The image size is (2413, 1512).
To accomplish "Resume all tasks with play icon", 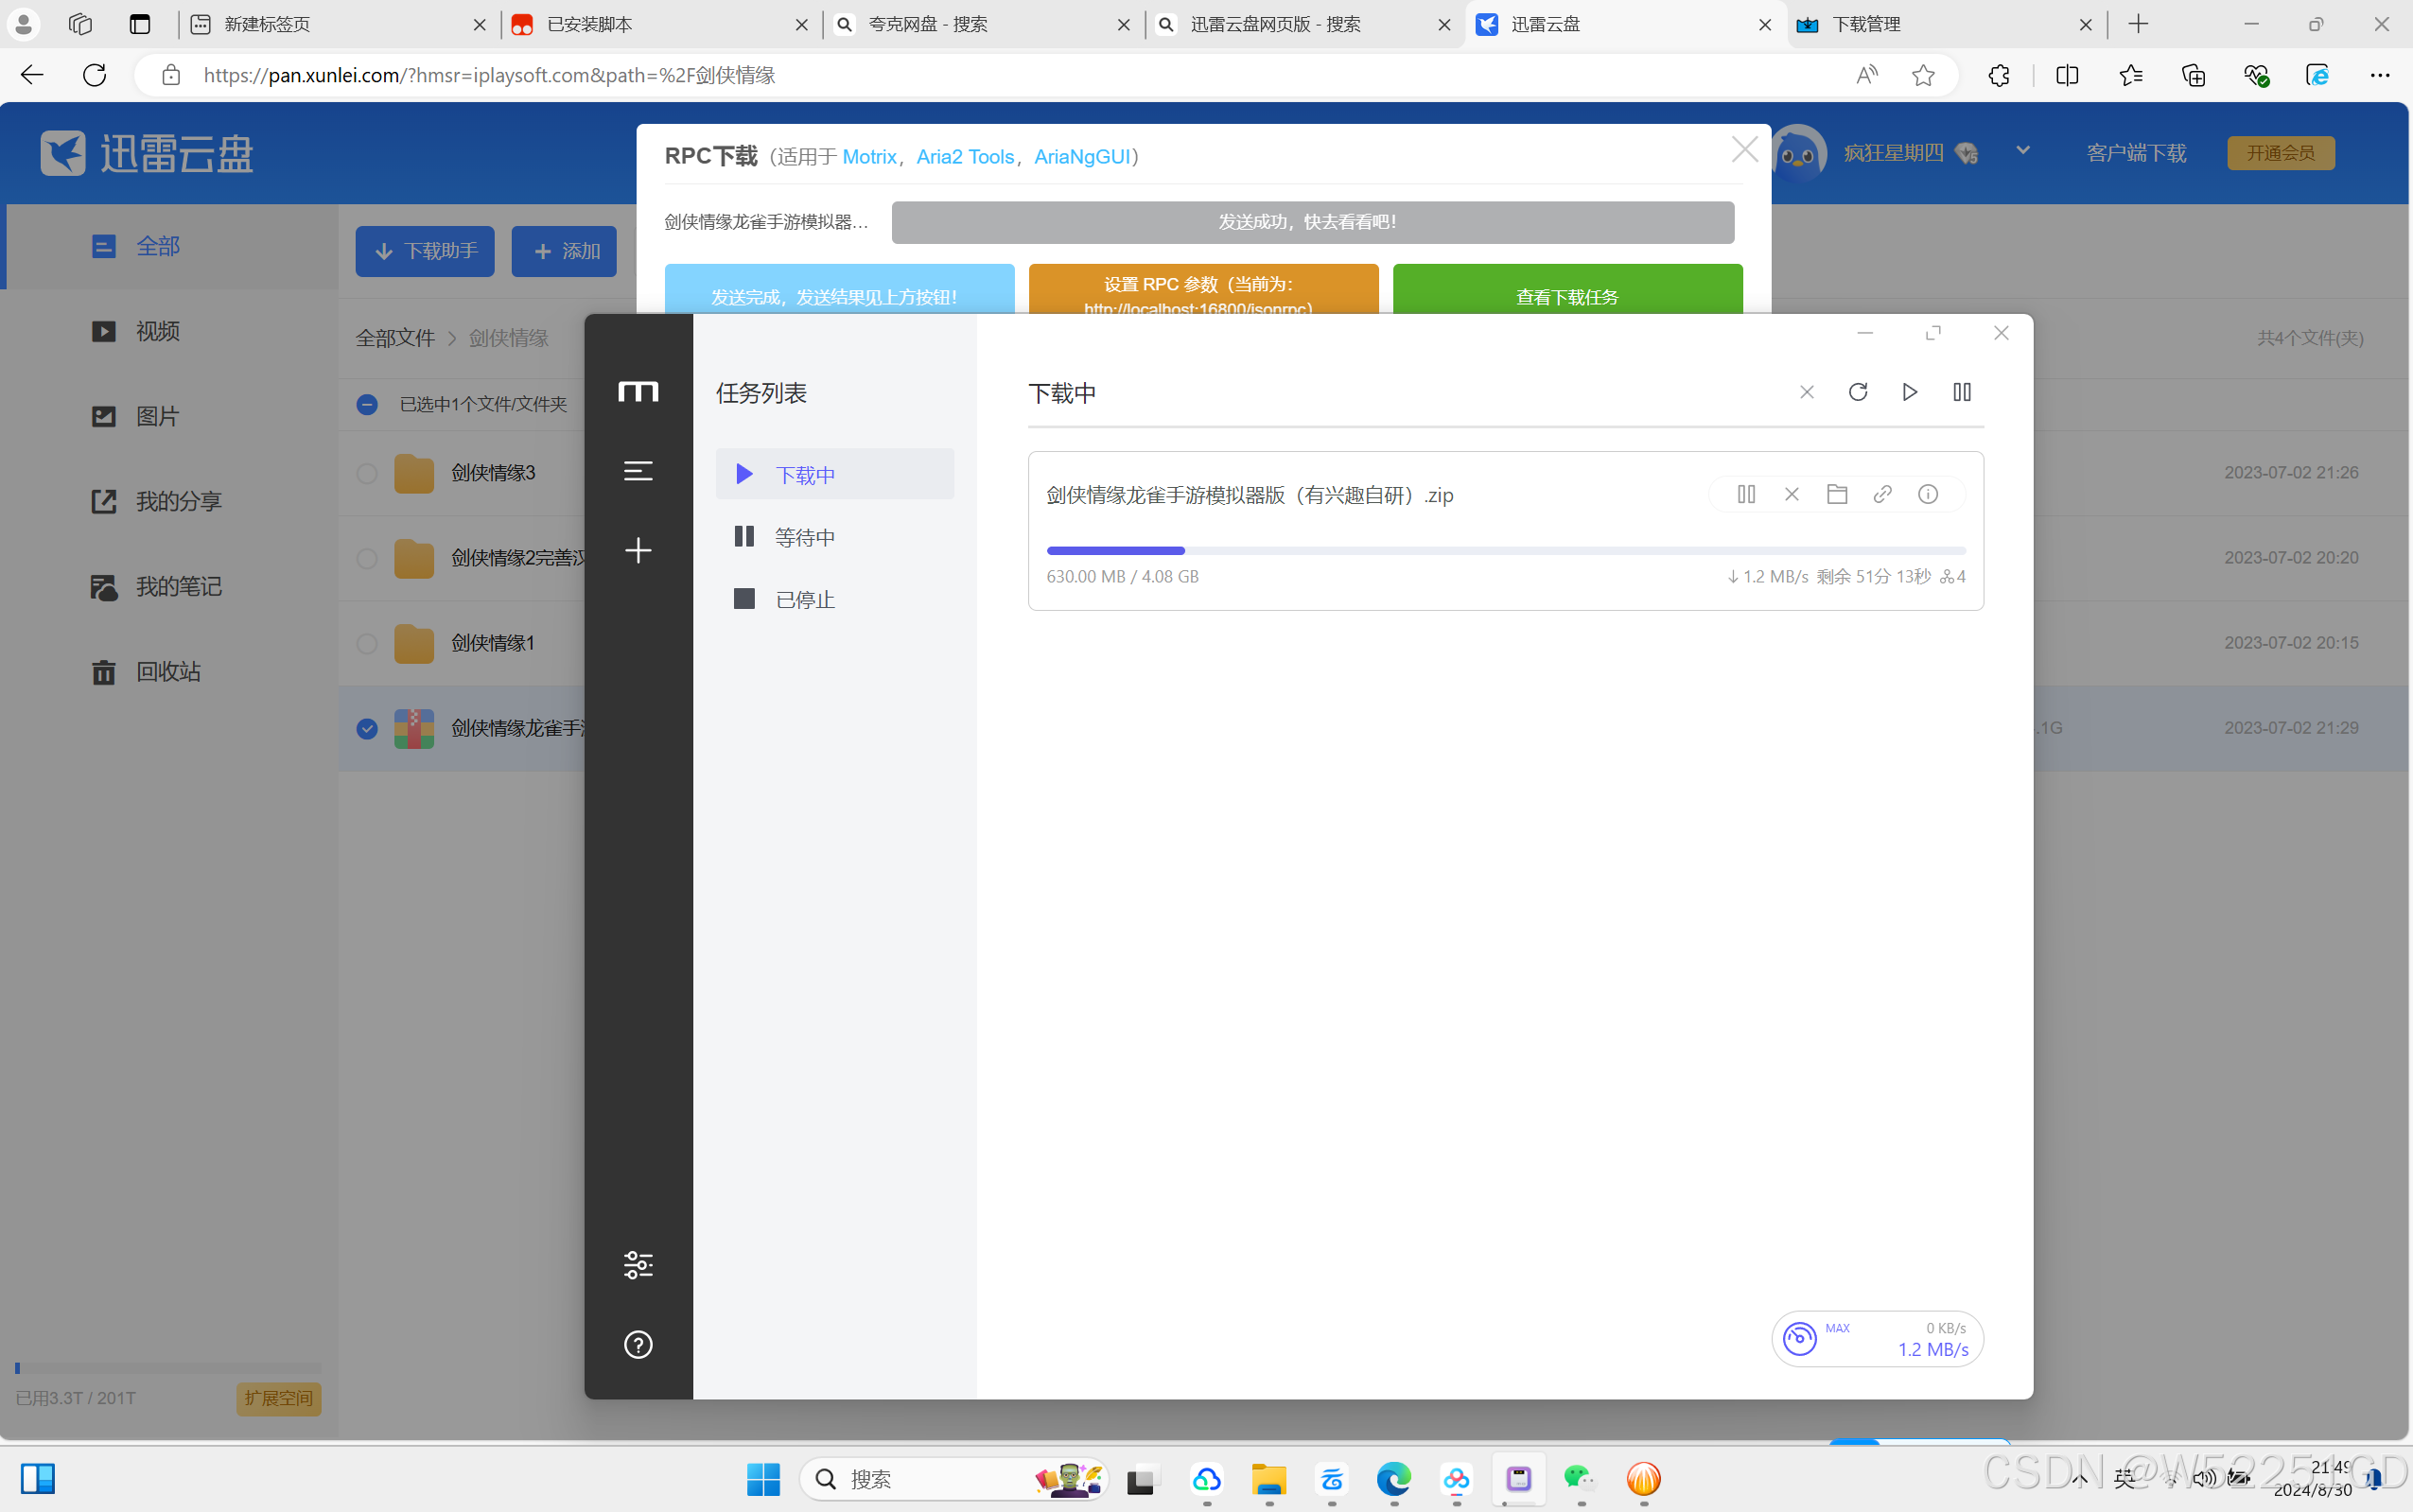I will coord(1910,392).
